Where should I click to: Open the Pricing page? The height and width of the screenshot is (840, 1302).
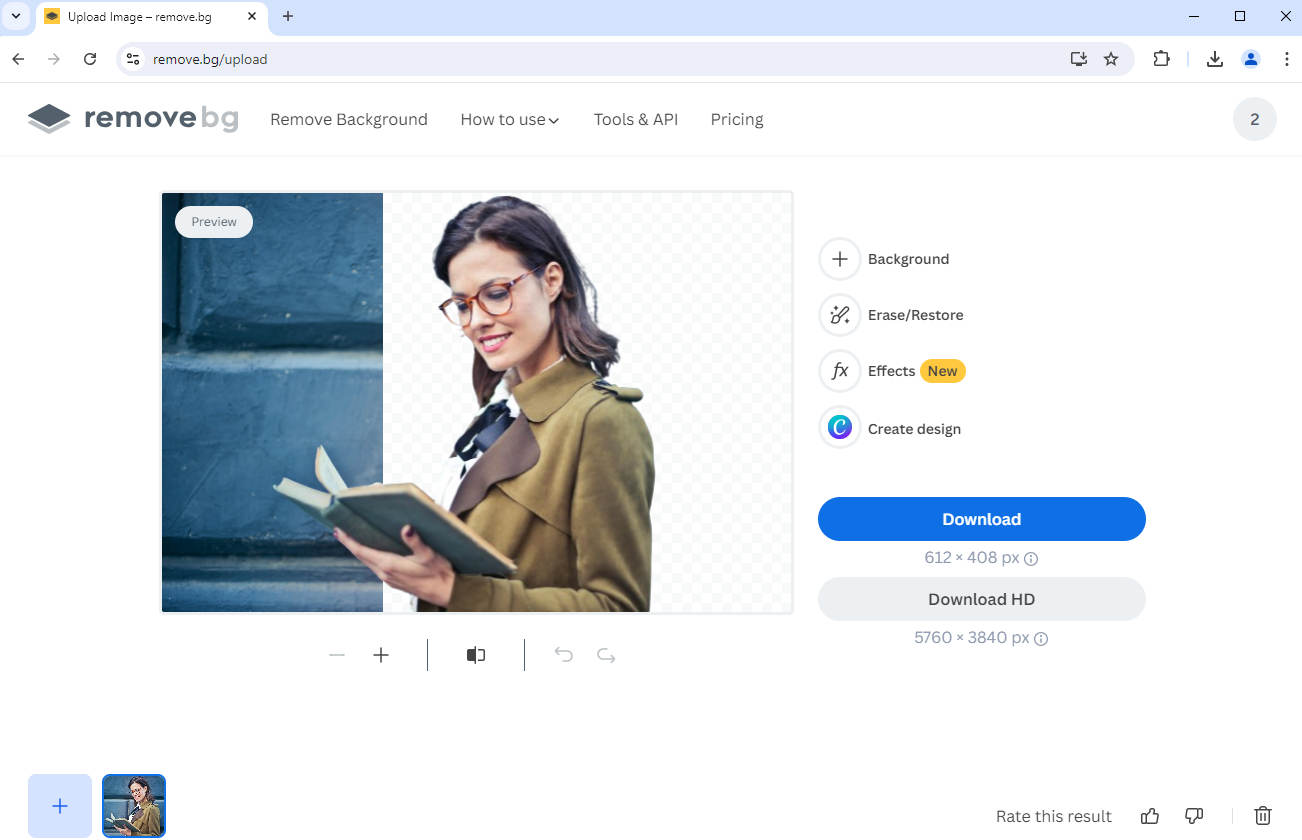(x=737, y=119)
